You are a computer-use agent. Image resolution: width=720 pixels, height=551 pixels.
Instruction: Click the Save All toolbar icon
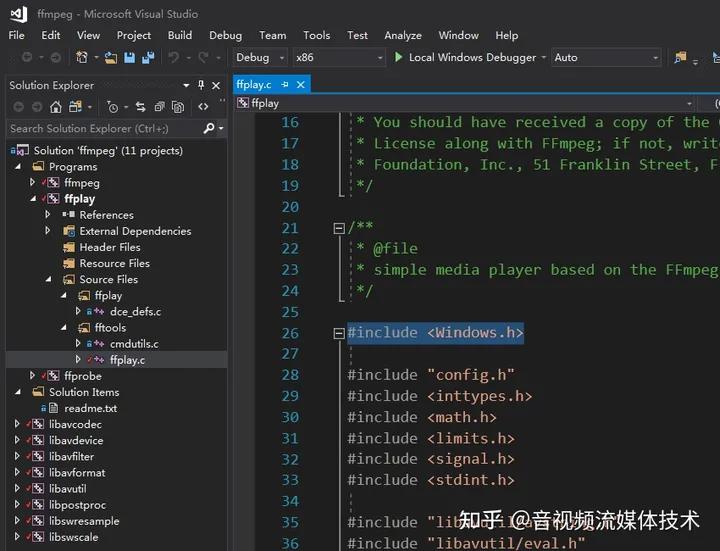point(148,57)
